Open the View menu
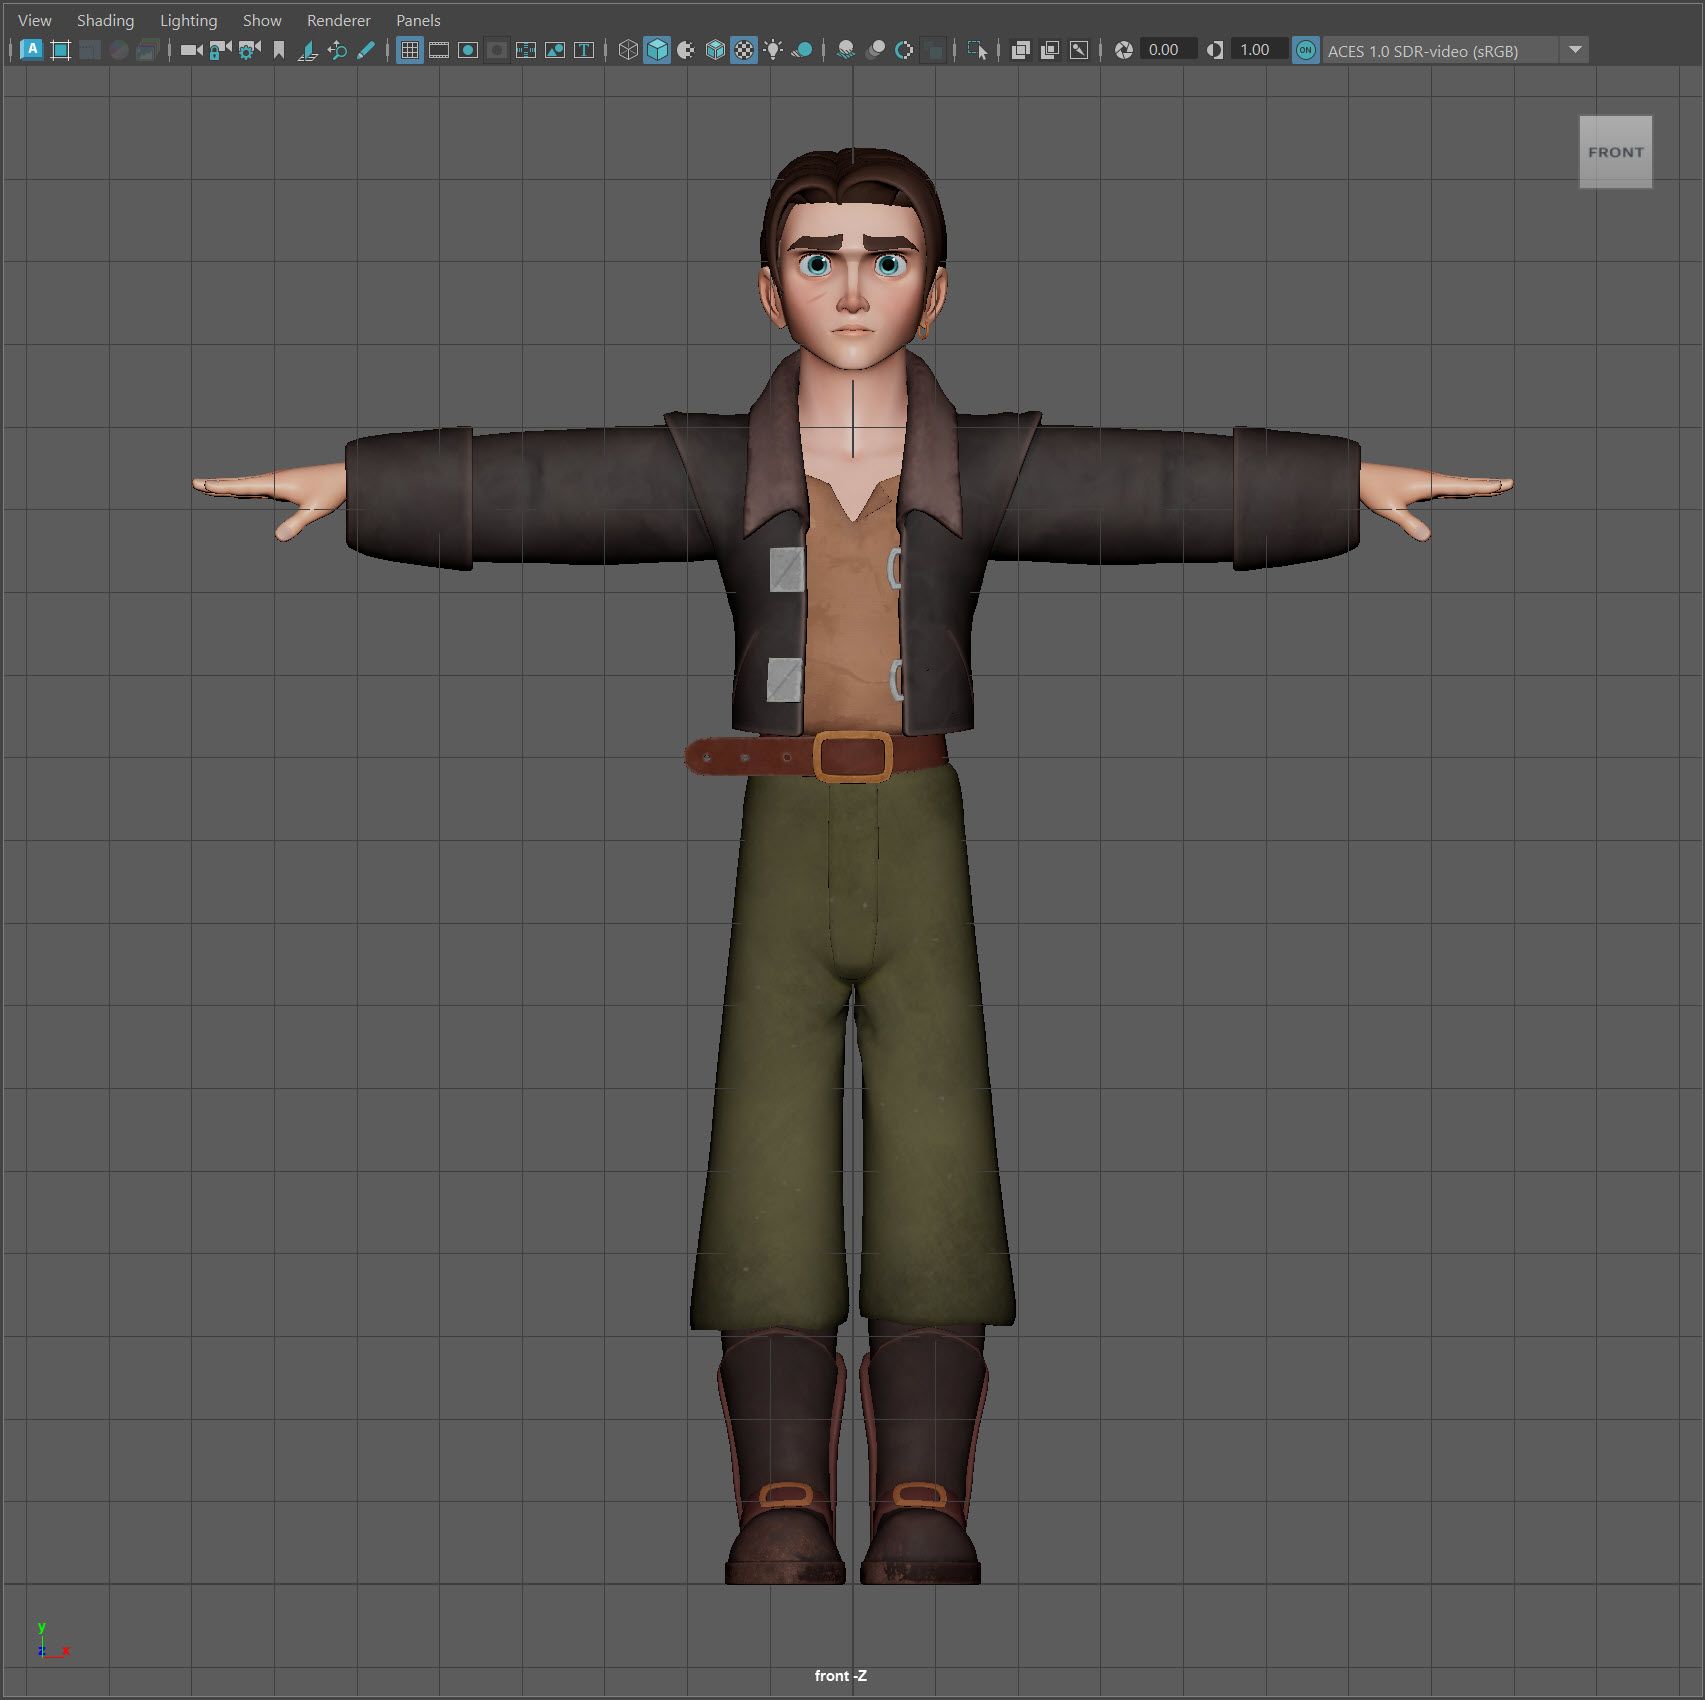 coord(34,20)
